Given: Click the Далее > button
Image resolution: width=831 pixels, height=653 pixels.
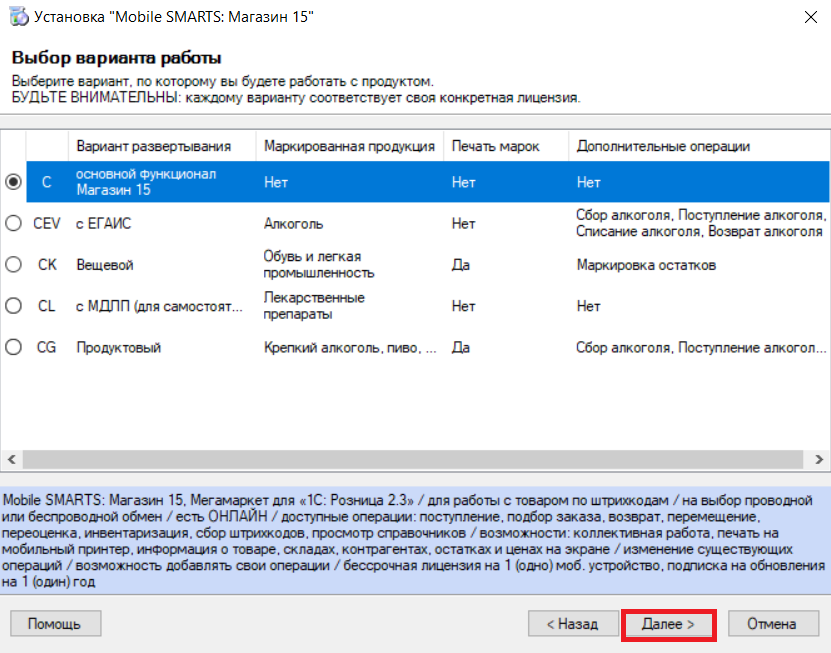Looking at the screenshot, I should (x=668, y=624).
